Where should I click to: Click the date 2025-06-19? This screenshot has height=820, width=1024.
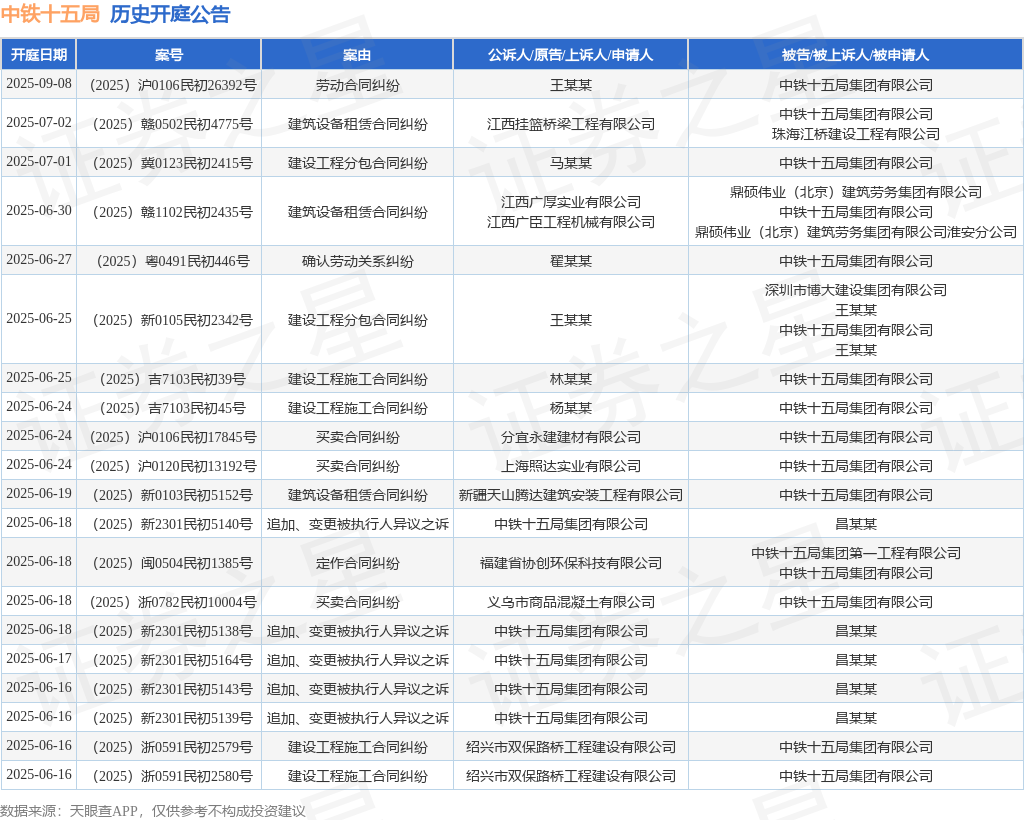(x=39, y=494)
